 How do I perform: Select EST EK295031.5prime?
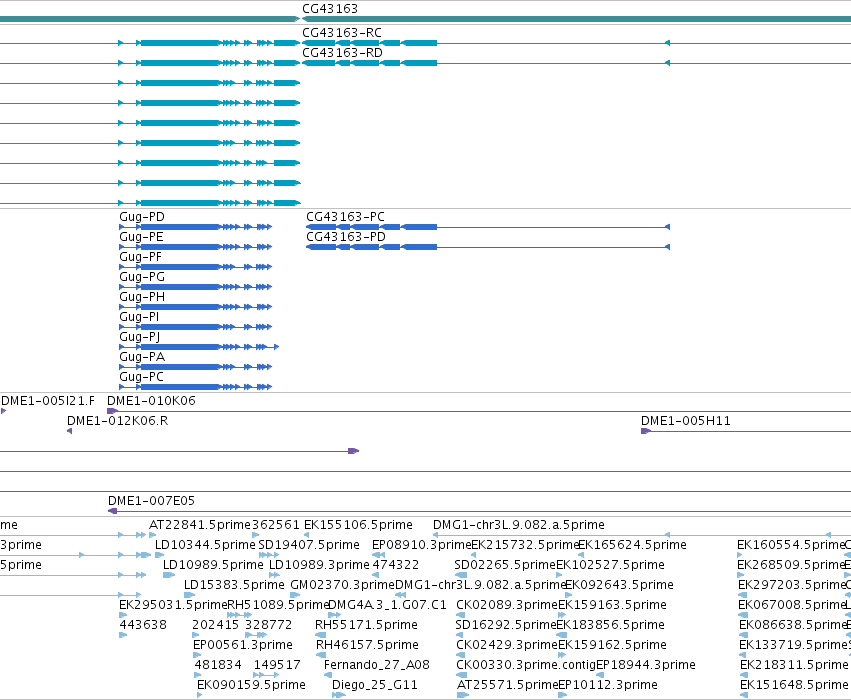click(x=173, y=604)
